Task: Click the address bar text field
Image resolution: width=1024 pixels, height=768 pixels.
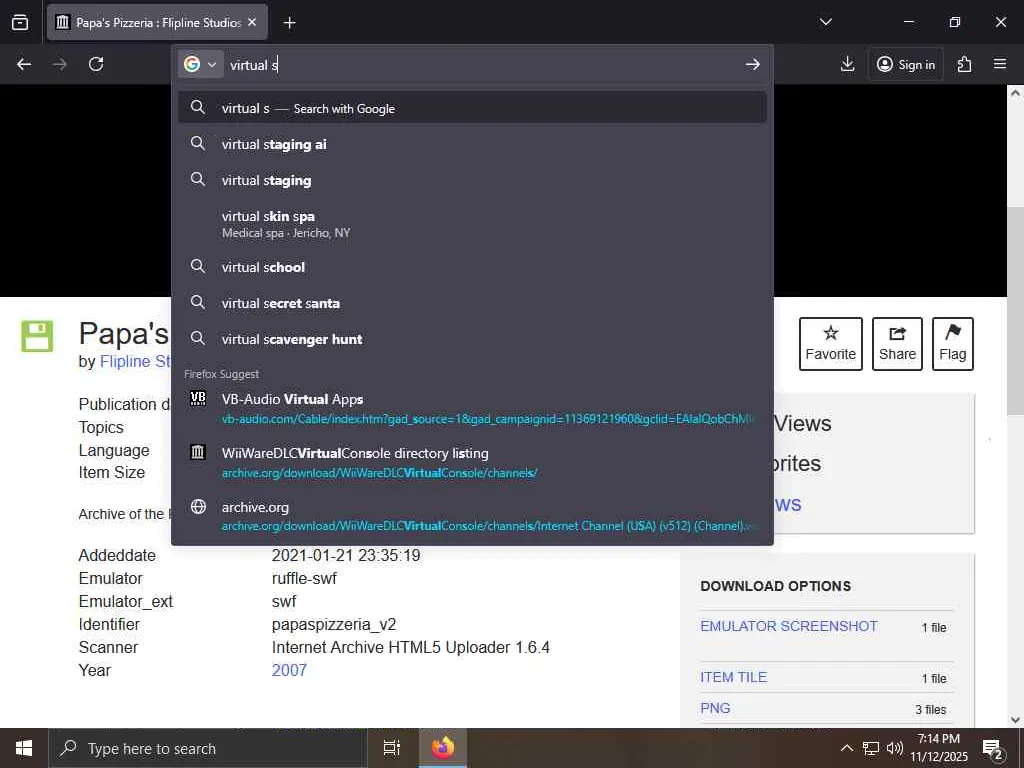Action: (483, 64)
